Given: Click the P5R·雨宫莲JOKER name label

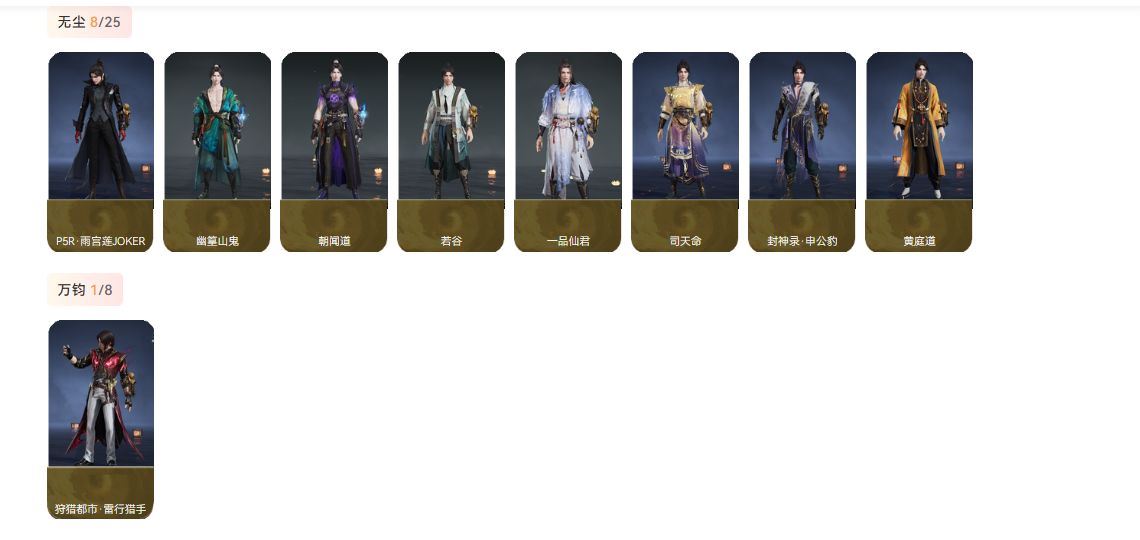Looking at the screenshot, I should click(101, 241).
